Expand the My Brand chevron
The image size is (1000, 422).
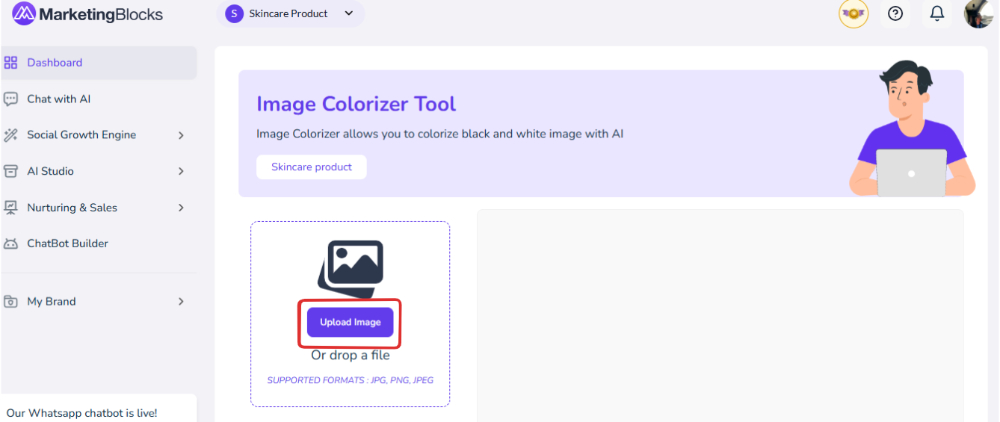(181, 301)
